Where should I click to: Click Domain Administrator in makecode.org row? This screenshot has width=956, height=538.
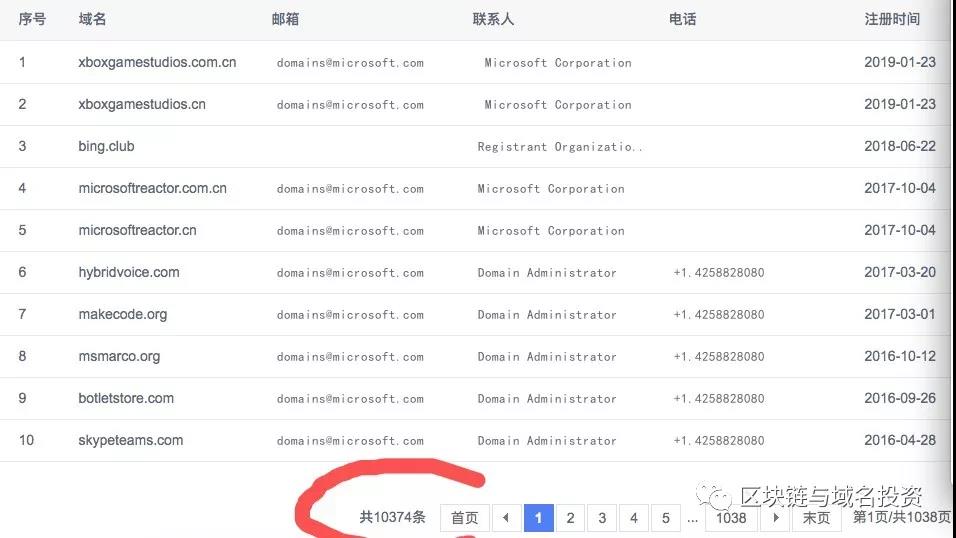click(x=547, y=315)
